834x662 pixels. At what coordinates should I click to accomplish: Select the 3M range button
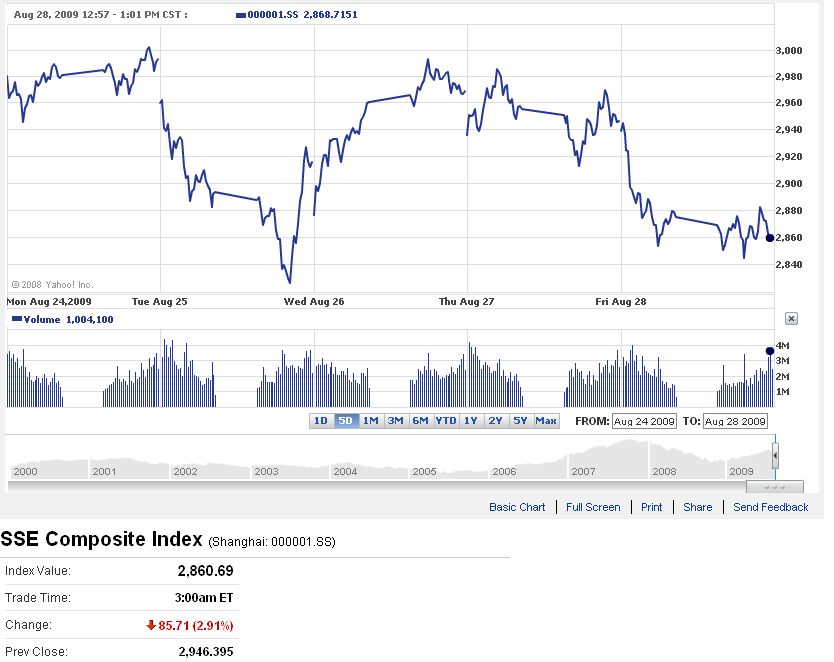tap(395, 421)
